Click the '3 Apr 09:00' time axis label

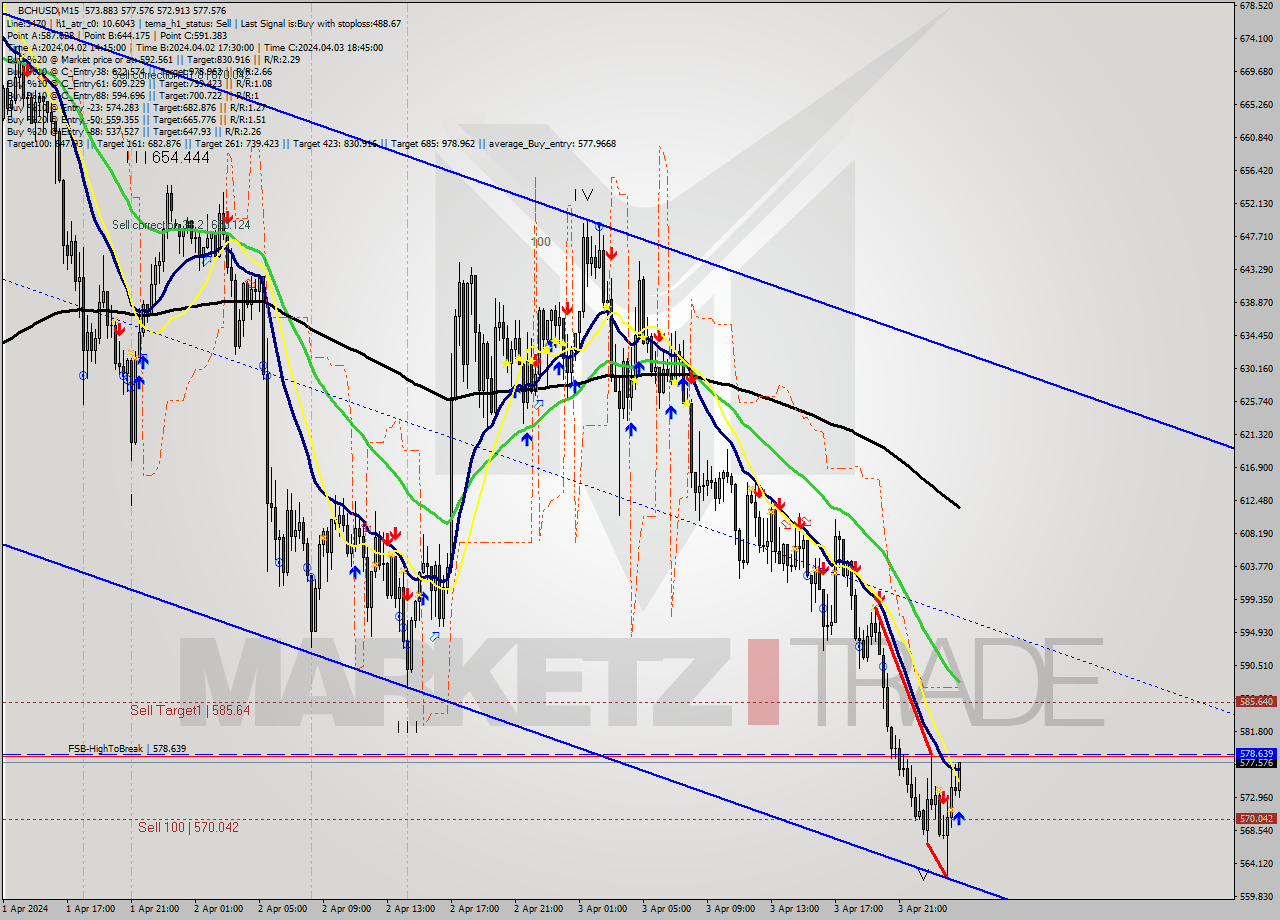731,910
